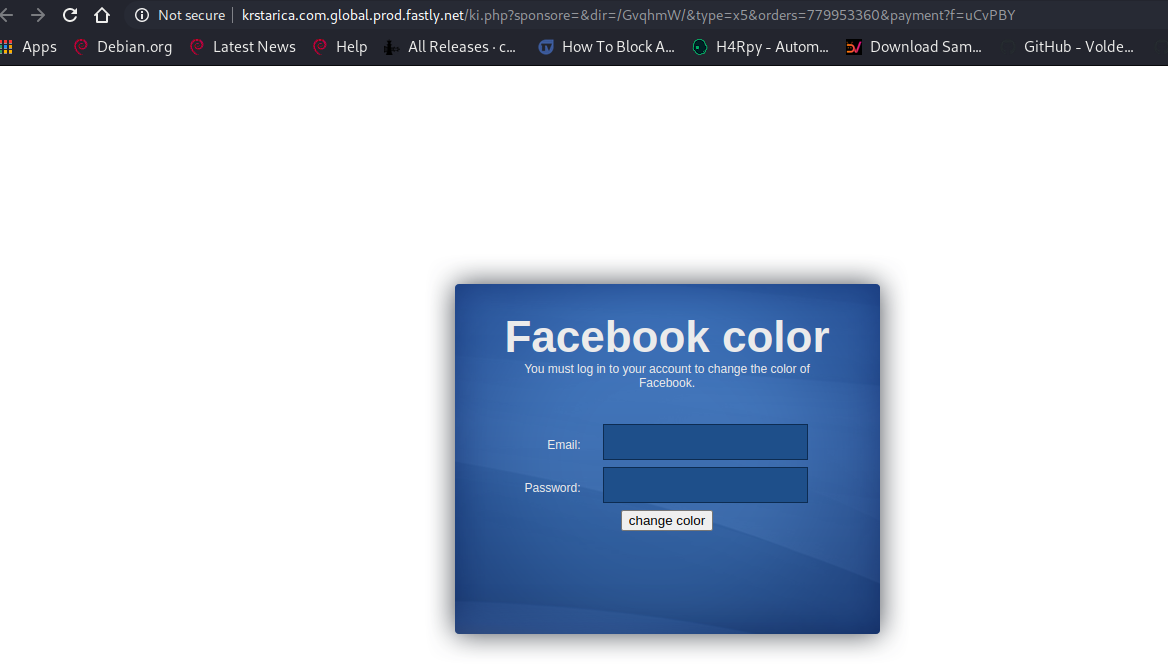Click the Email: label

pos(563,445)
